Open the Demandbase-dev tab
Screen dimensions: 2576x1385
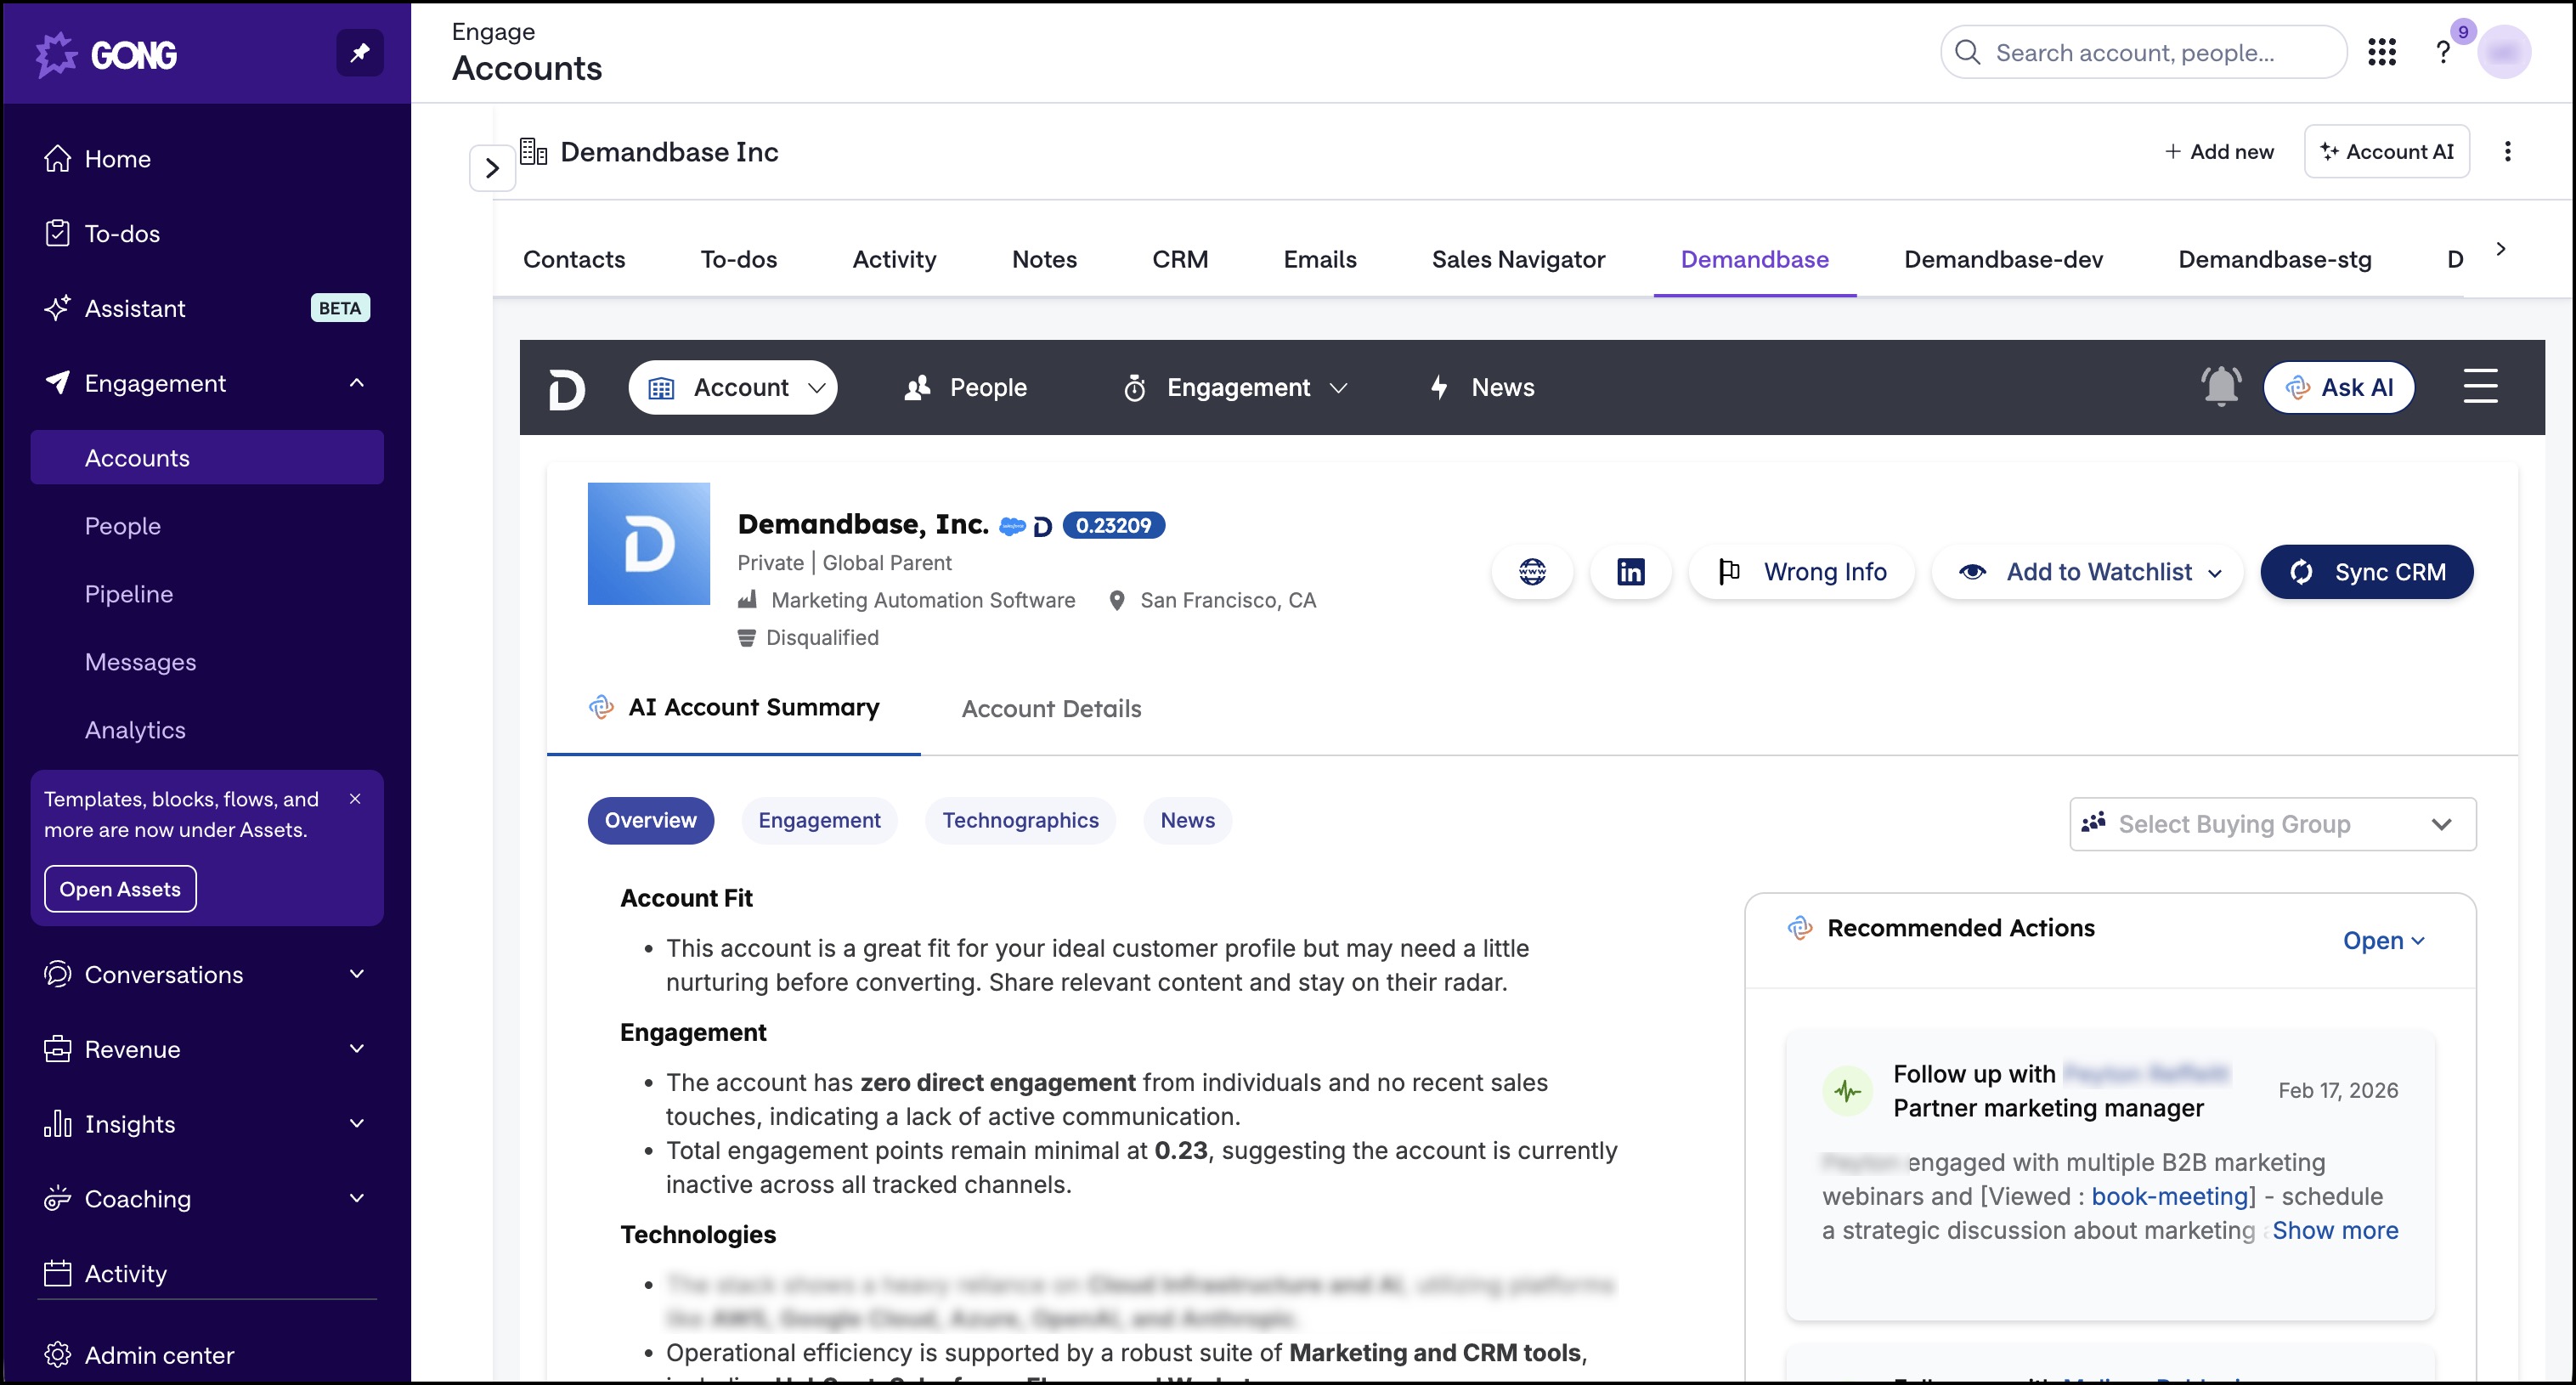tap(2003, 260)
